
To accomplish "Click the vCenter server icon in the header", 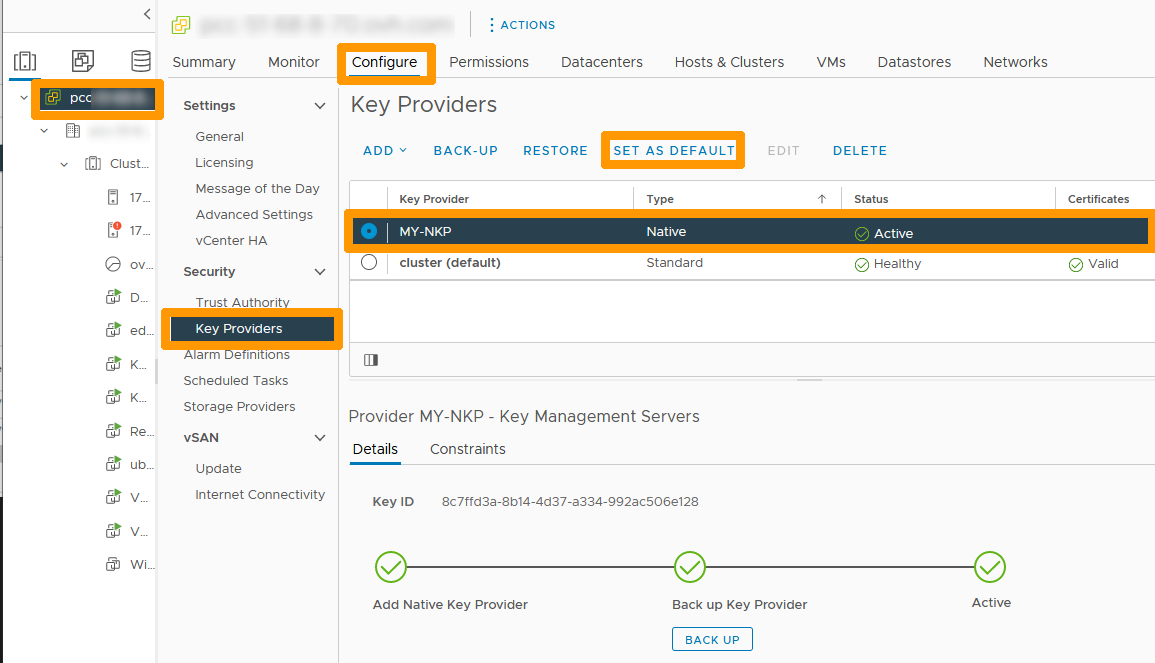I will pyautogui.click(x=181, y=23).
